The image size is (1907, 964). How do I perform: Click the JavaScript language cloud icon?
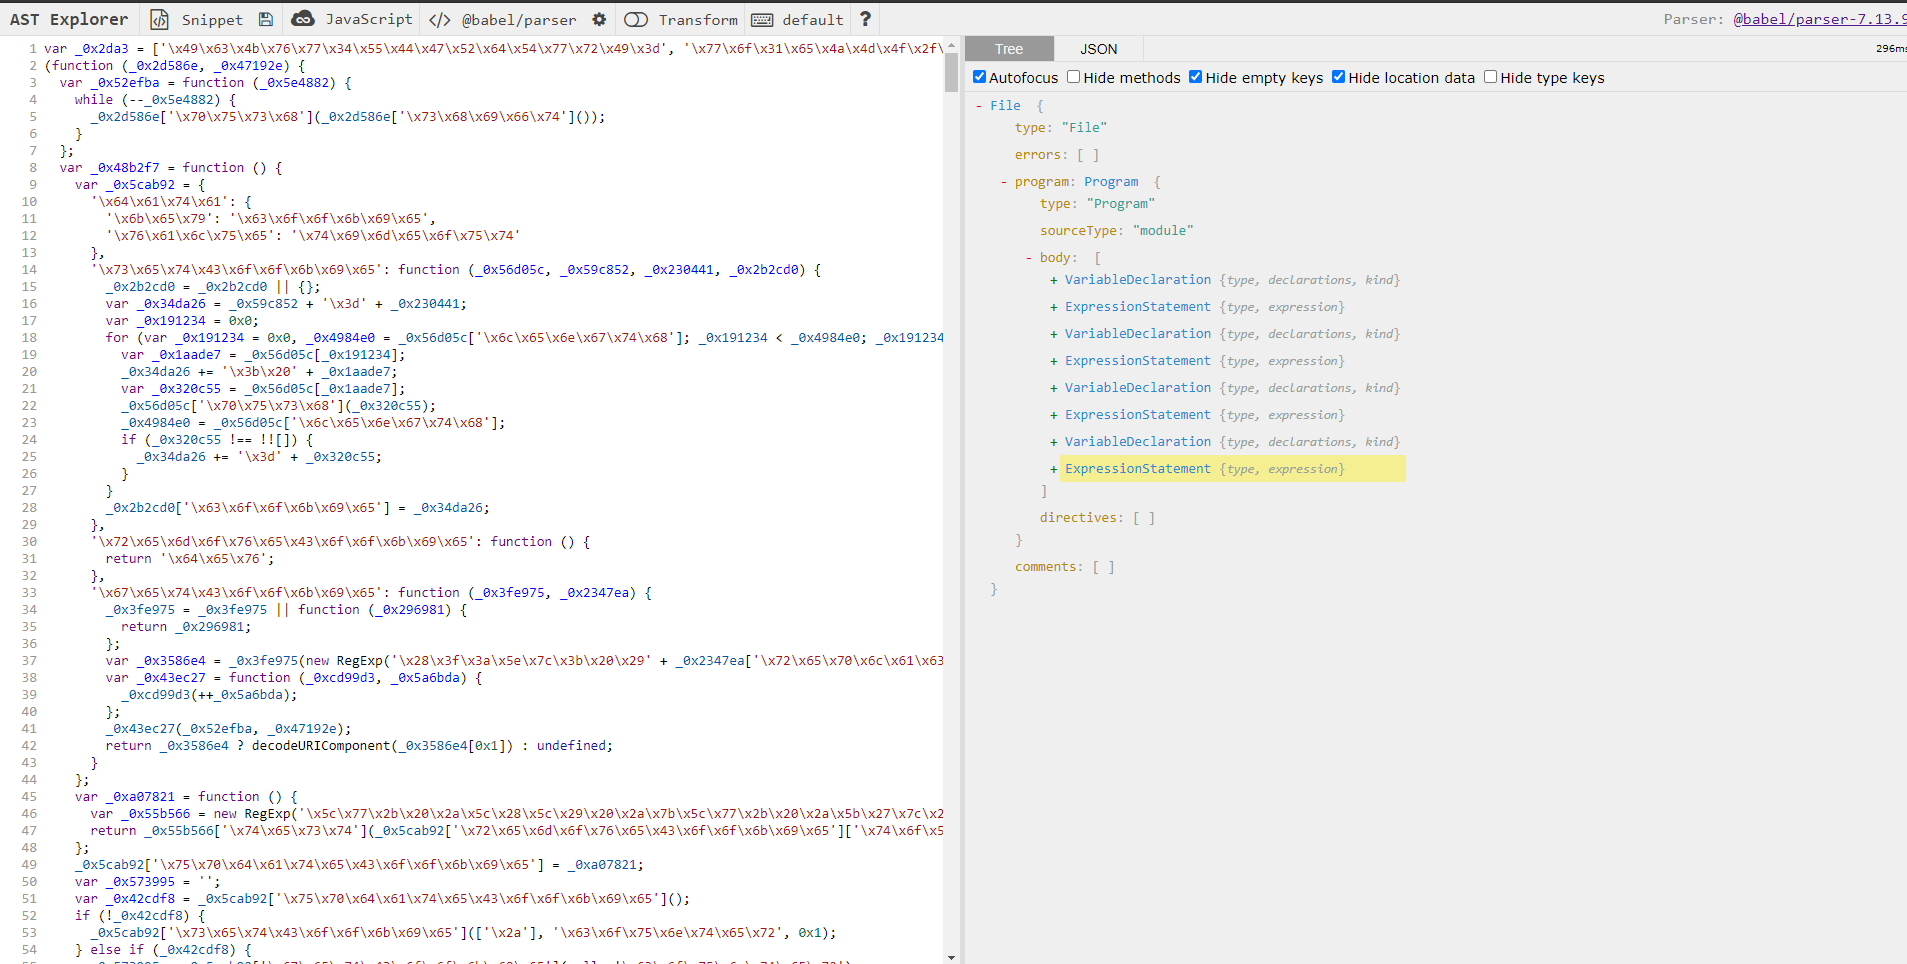point(303,19)
